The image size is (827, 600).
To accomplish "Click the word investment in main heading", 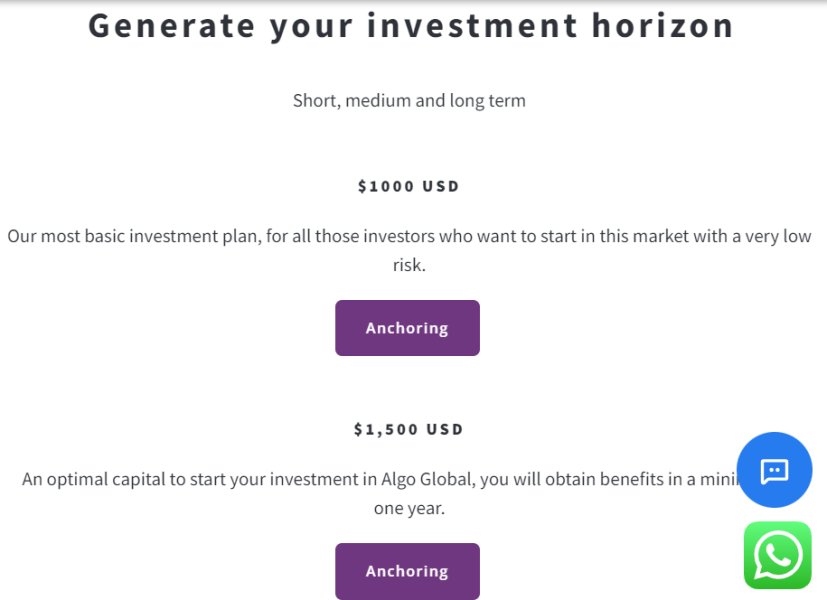I will click(x=472, y=26).
